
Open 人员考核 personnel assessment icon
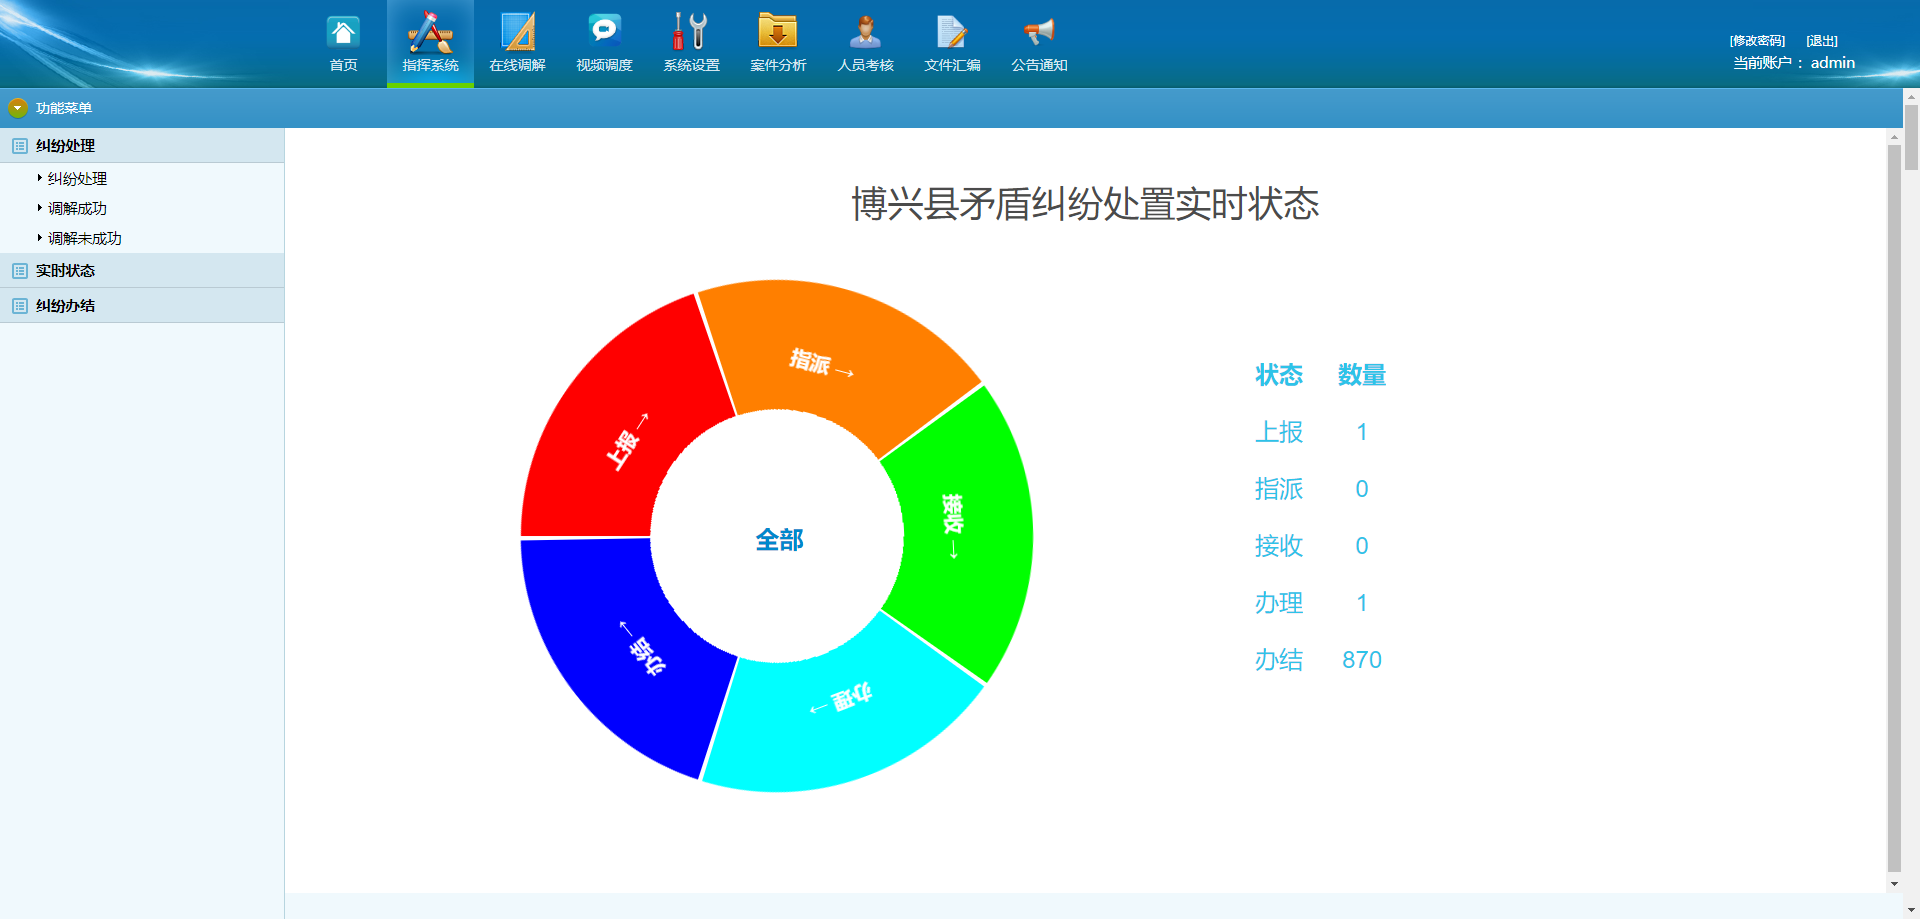click(x=865, y=34)
